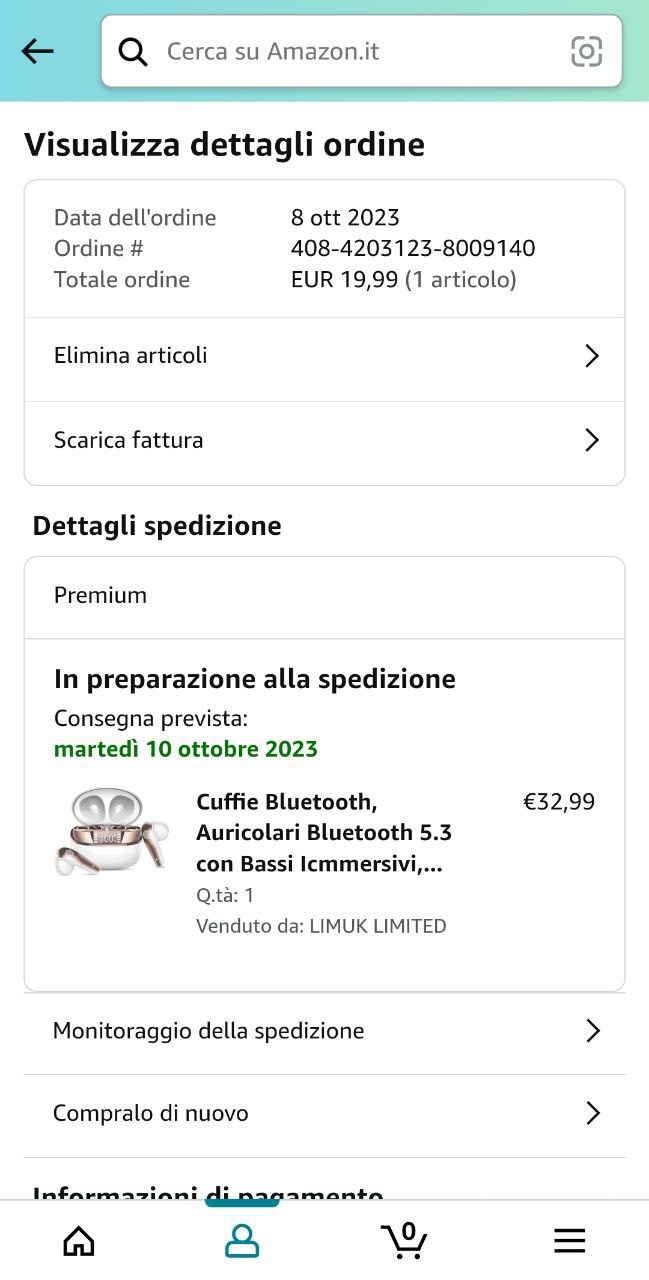Viewport: 649px width, 1280px height.
Task: Expand Compralo di nuovo chevron
Action: pyautogui.click(x=592, y=1113)
